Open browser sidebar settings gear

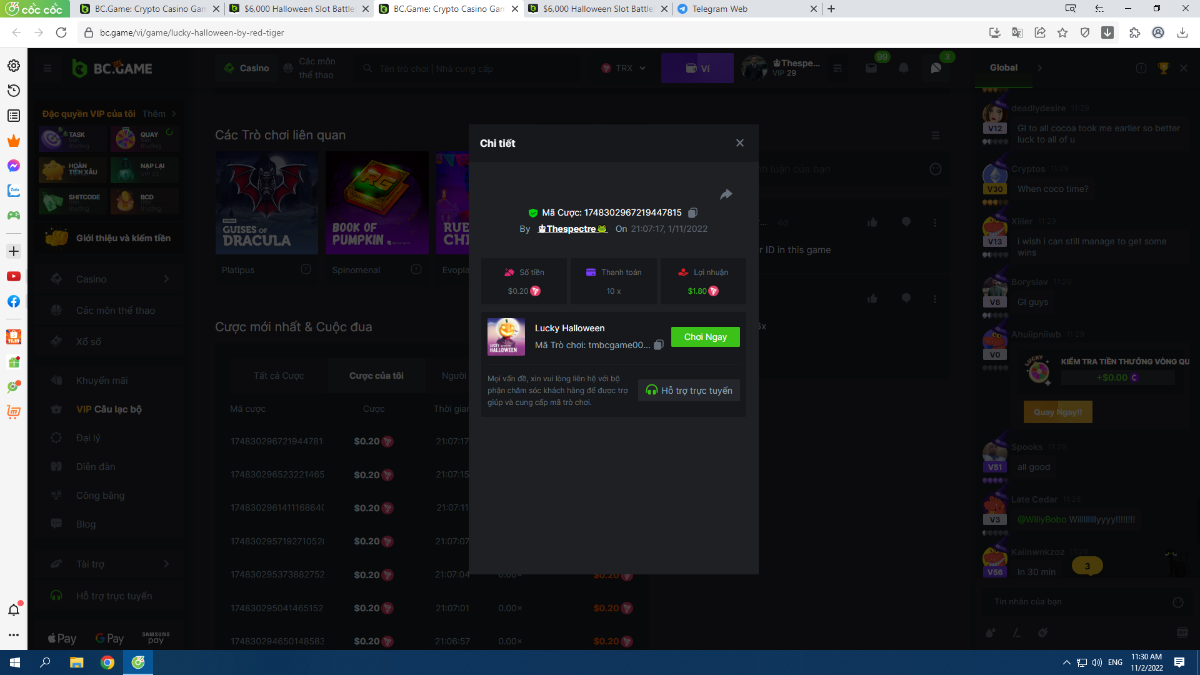pos(14,66)
